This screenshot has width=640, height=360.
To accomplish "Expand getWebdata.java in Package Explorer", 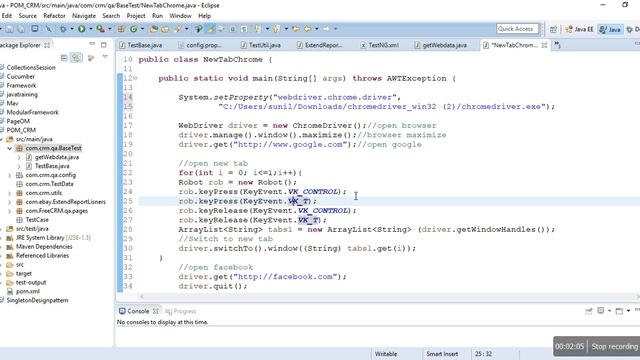I will click(19, 157).
